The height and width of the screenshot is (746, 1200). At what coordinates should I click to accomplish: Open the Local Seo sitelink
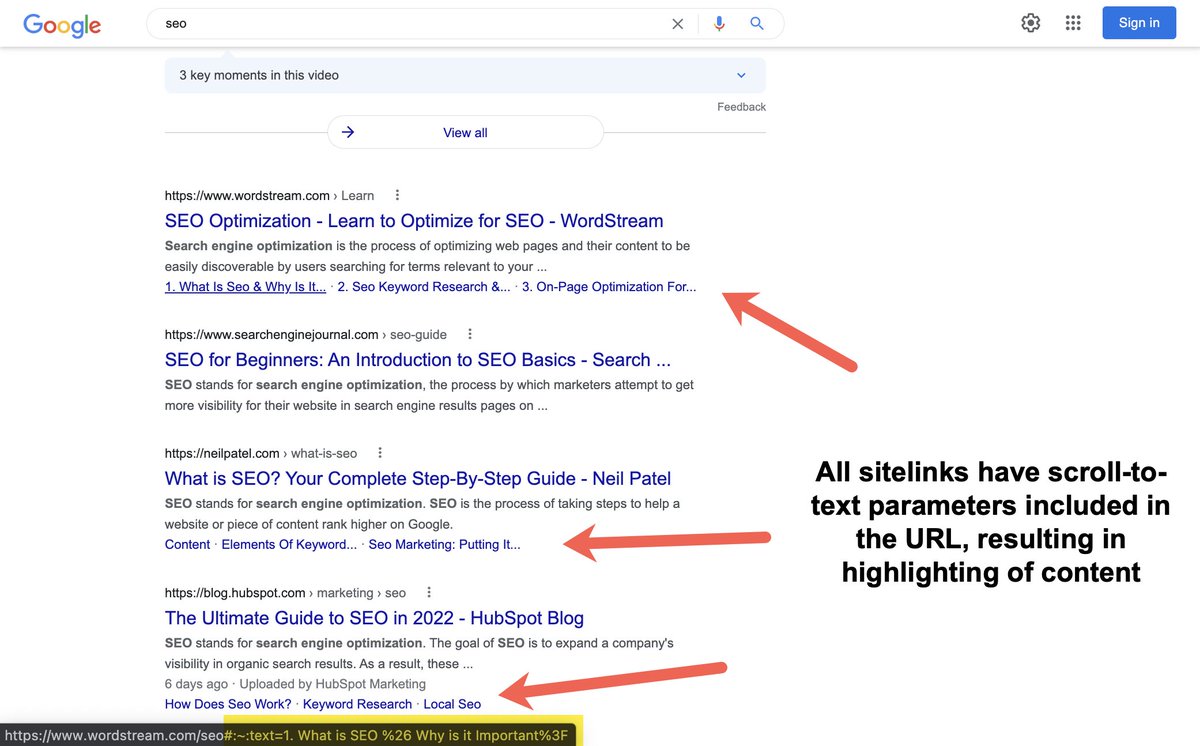pyautogui.click(x=452, y=704)
